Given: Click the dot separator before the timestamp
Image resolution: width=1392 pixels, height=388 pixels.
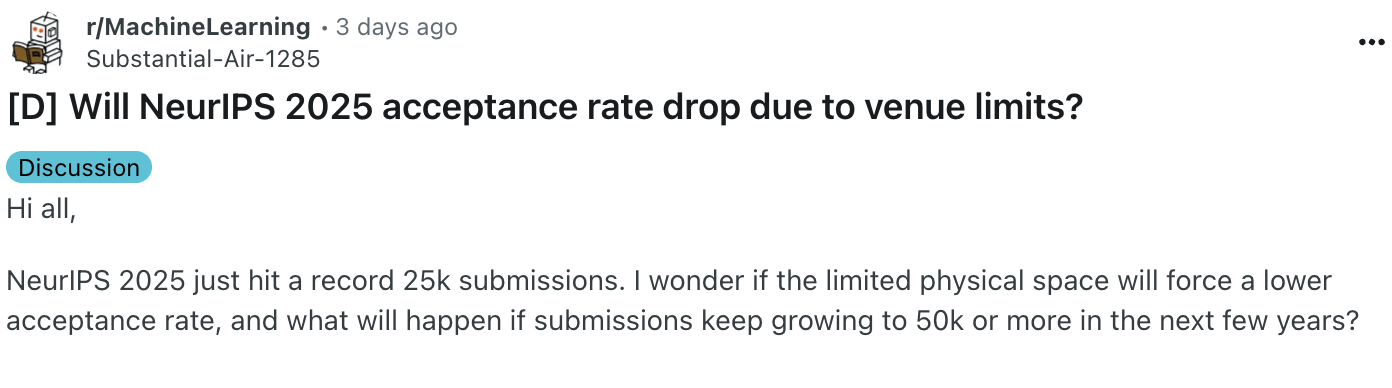Looking at the screenshot, I should (x=324, y=28).
